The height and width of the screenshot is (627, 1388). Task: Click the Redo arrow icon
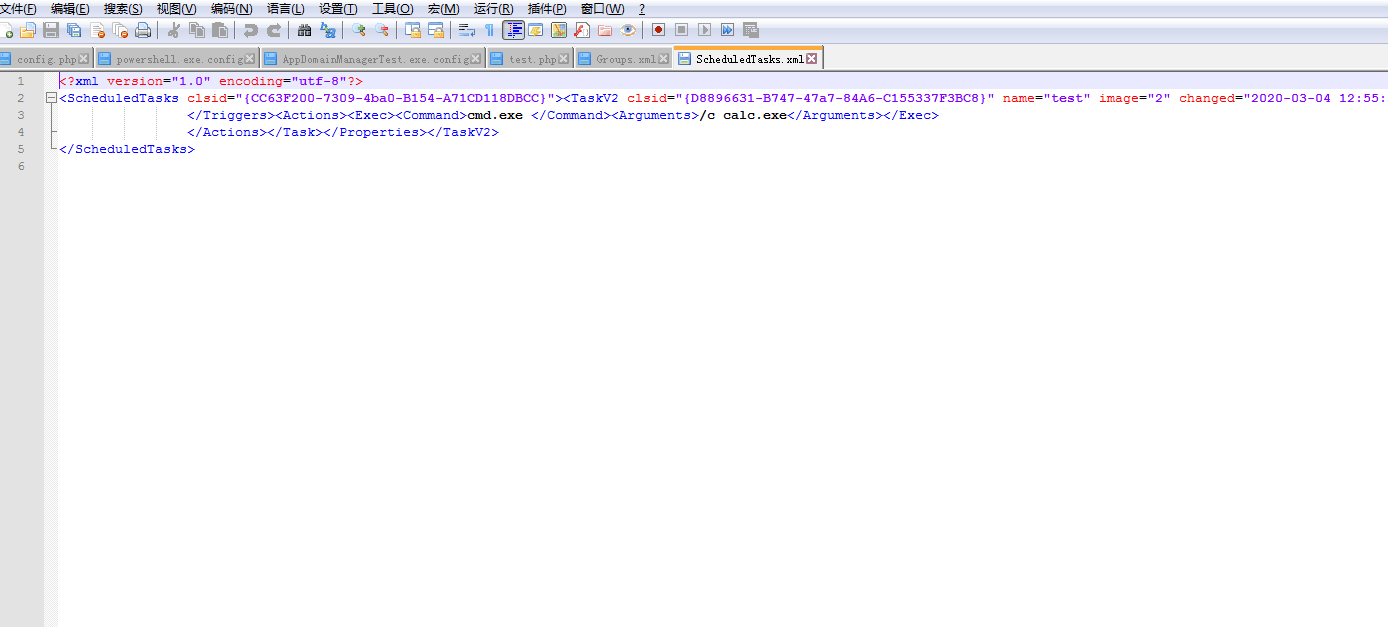point(274,30)
